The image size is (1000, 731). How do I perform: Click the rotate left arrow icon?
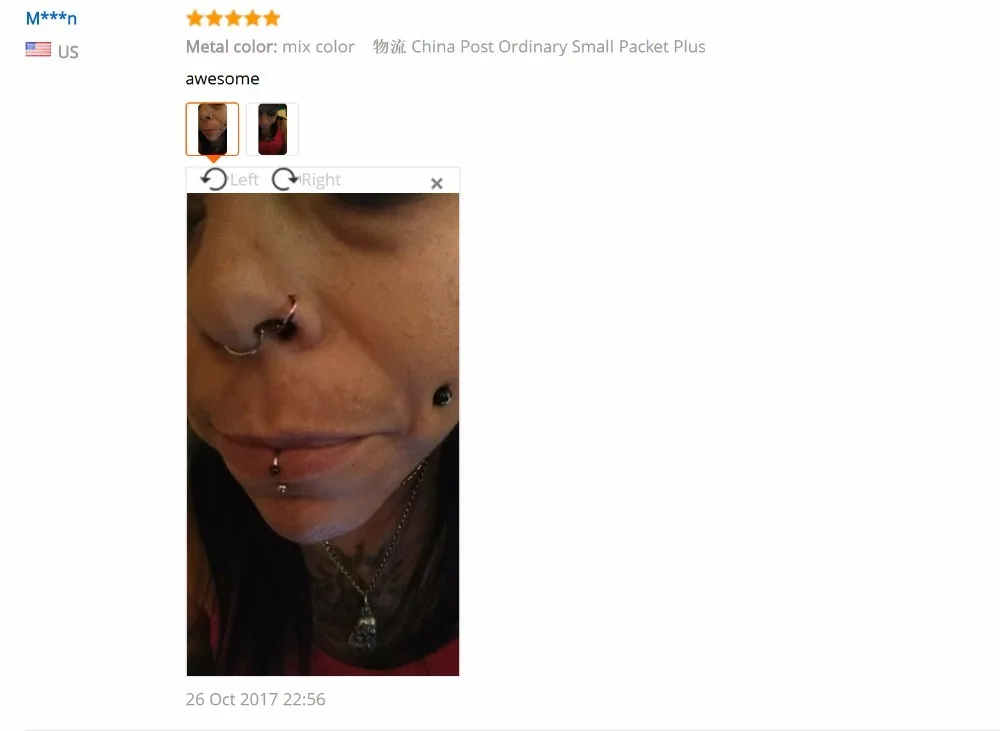coord(214,179)
